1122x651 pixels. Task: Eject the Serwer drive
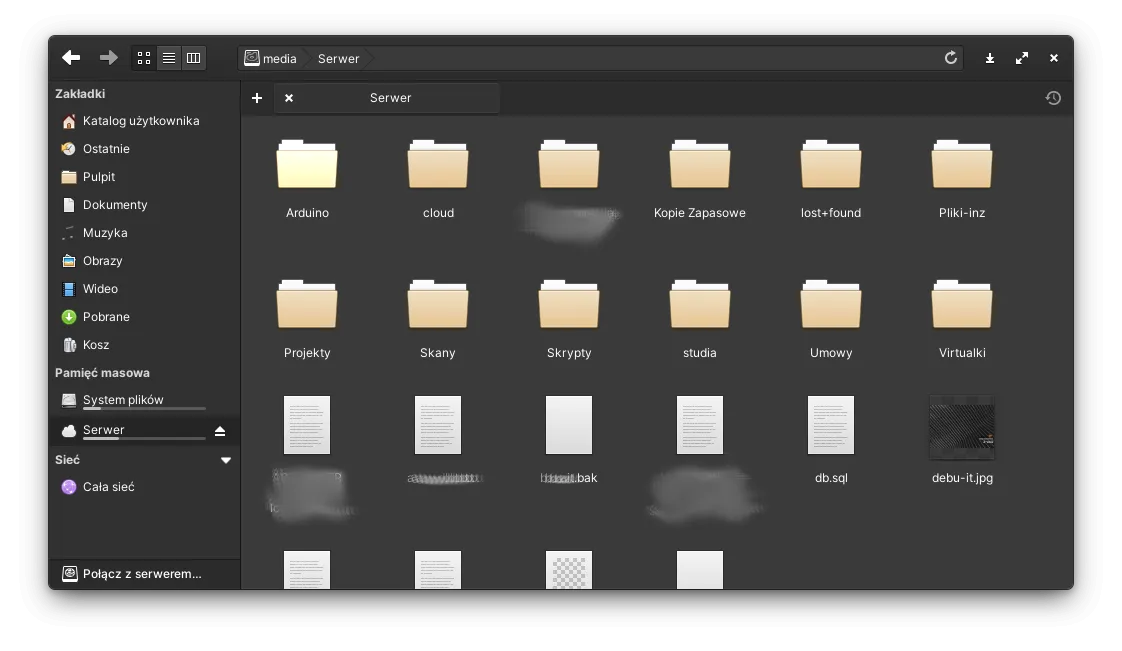(x=220, y=431)
